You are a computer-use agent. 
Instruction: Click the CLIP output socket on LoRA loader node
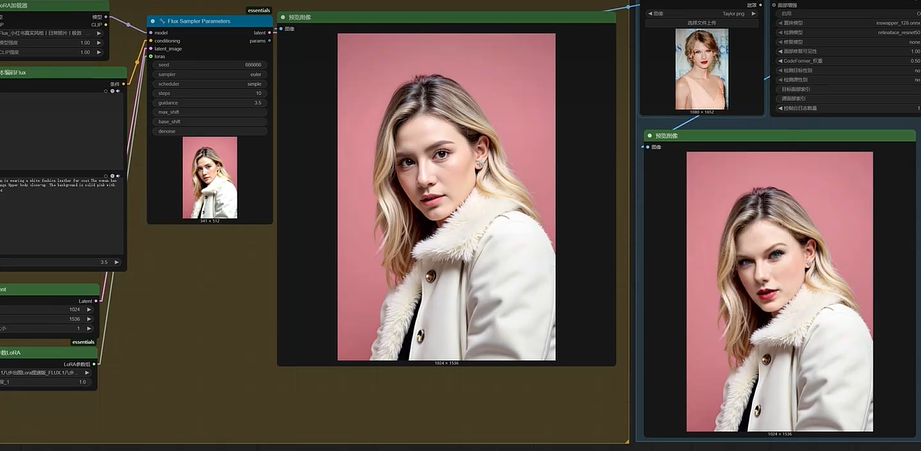pyautogui.click(x=106, y=25)
